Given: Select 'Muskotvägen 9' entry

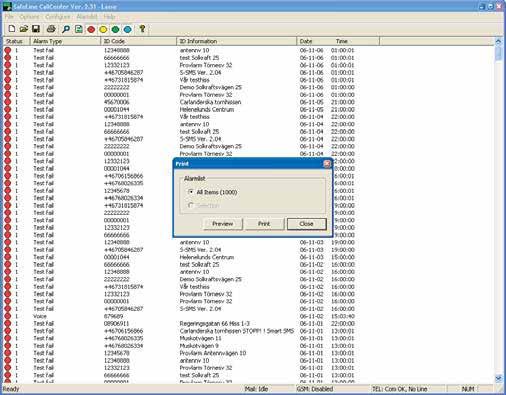Looking at the screenshot, I should point(199,346).
